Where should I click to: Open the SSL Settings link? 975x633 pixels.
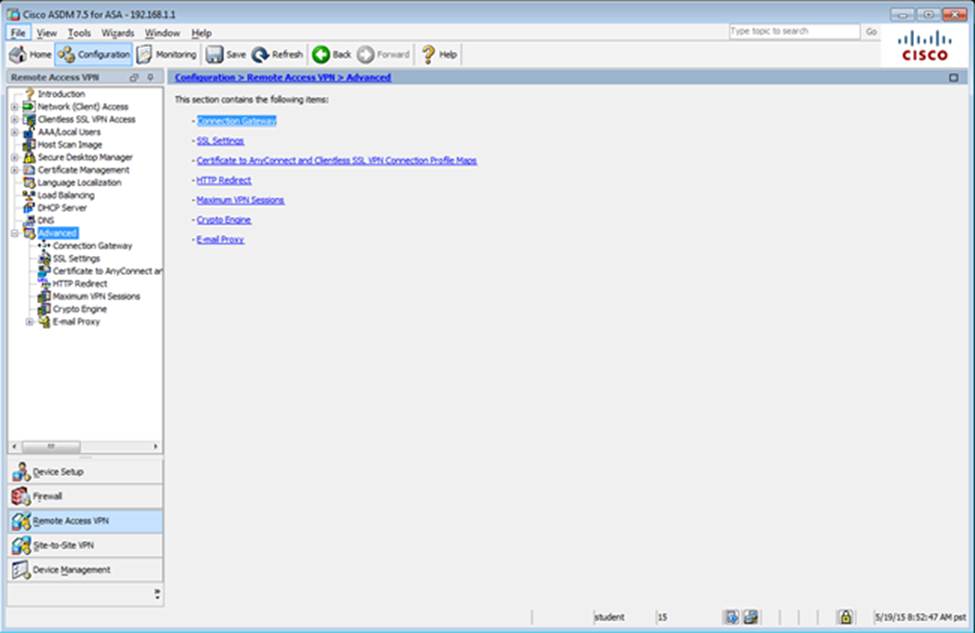(220, 141)
